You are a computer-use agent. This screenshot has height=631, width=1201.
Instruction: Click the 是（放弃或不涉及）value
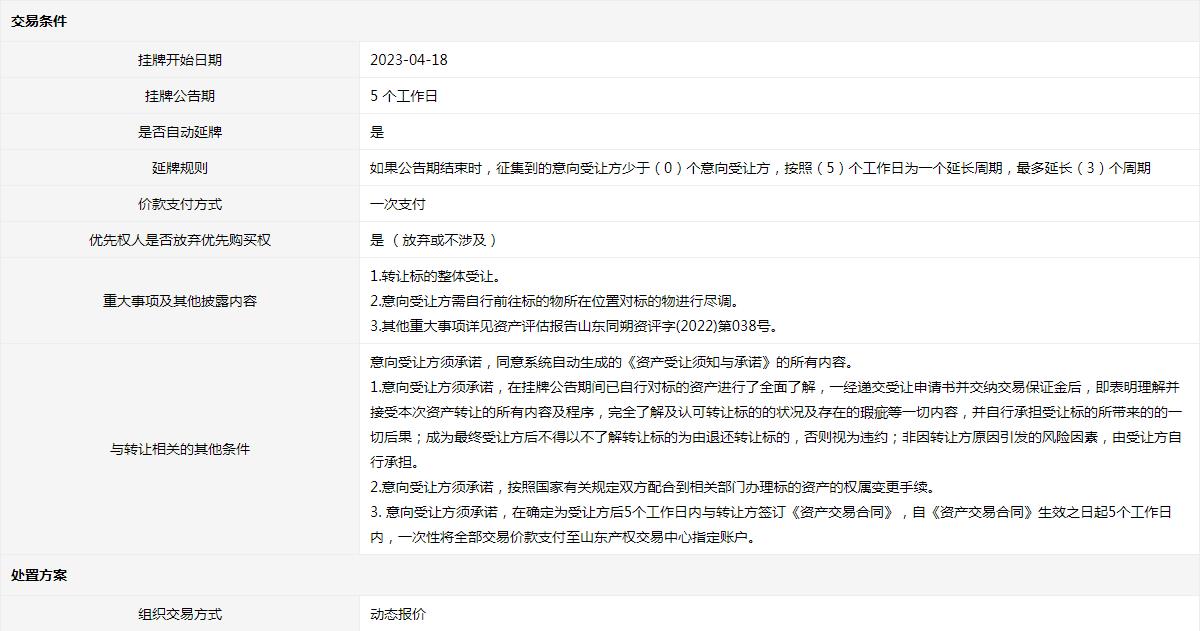434,240
